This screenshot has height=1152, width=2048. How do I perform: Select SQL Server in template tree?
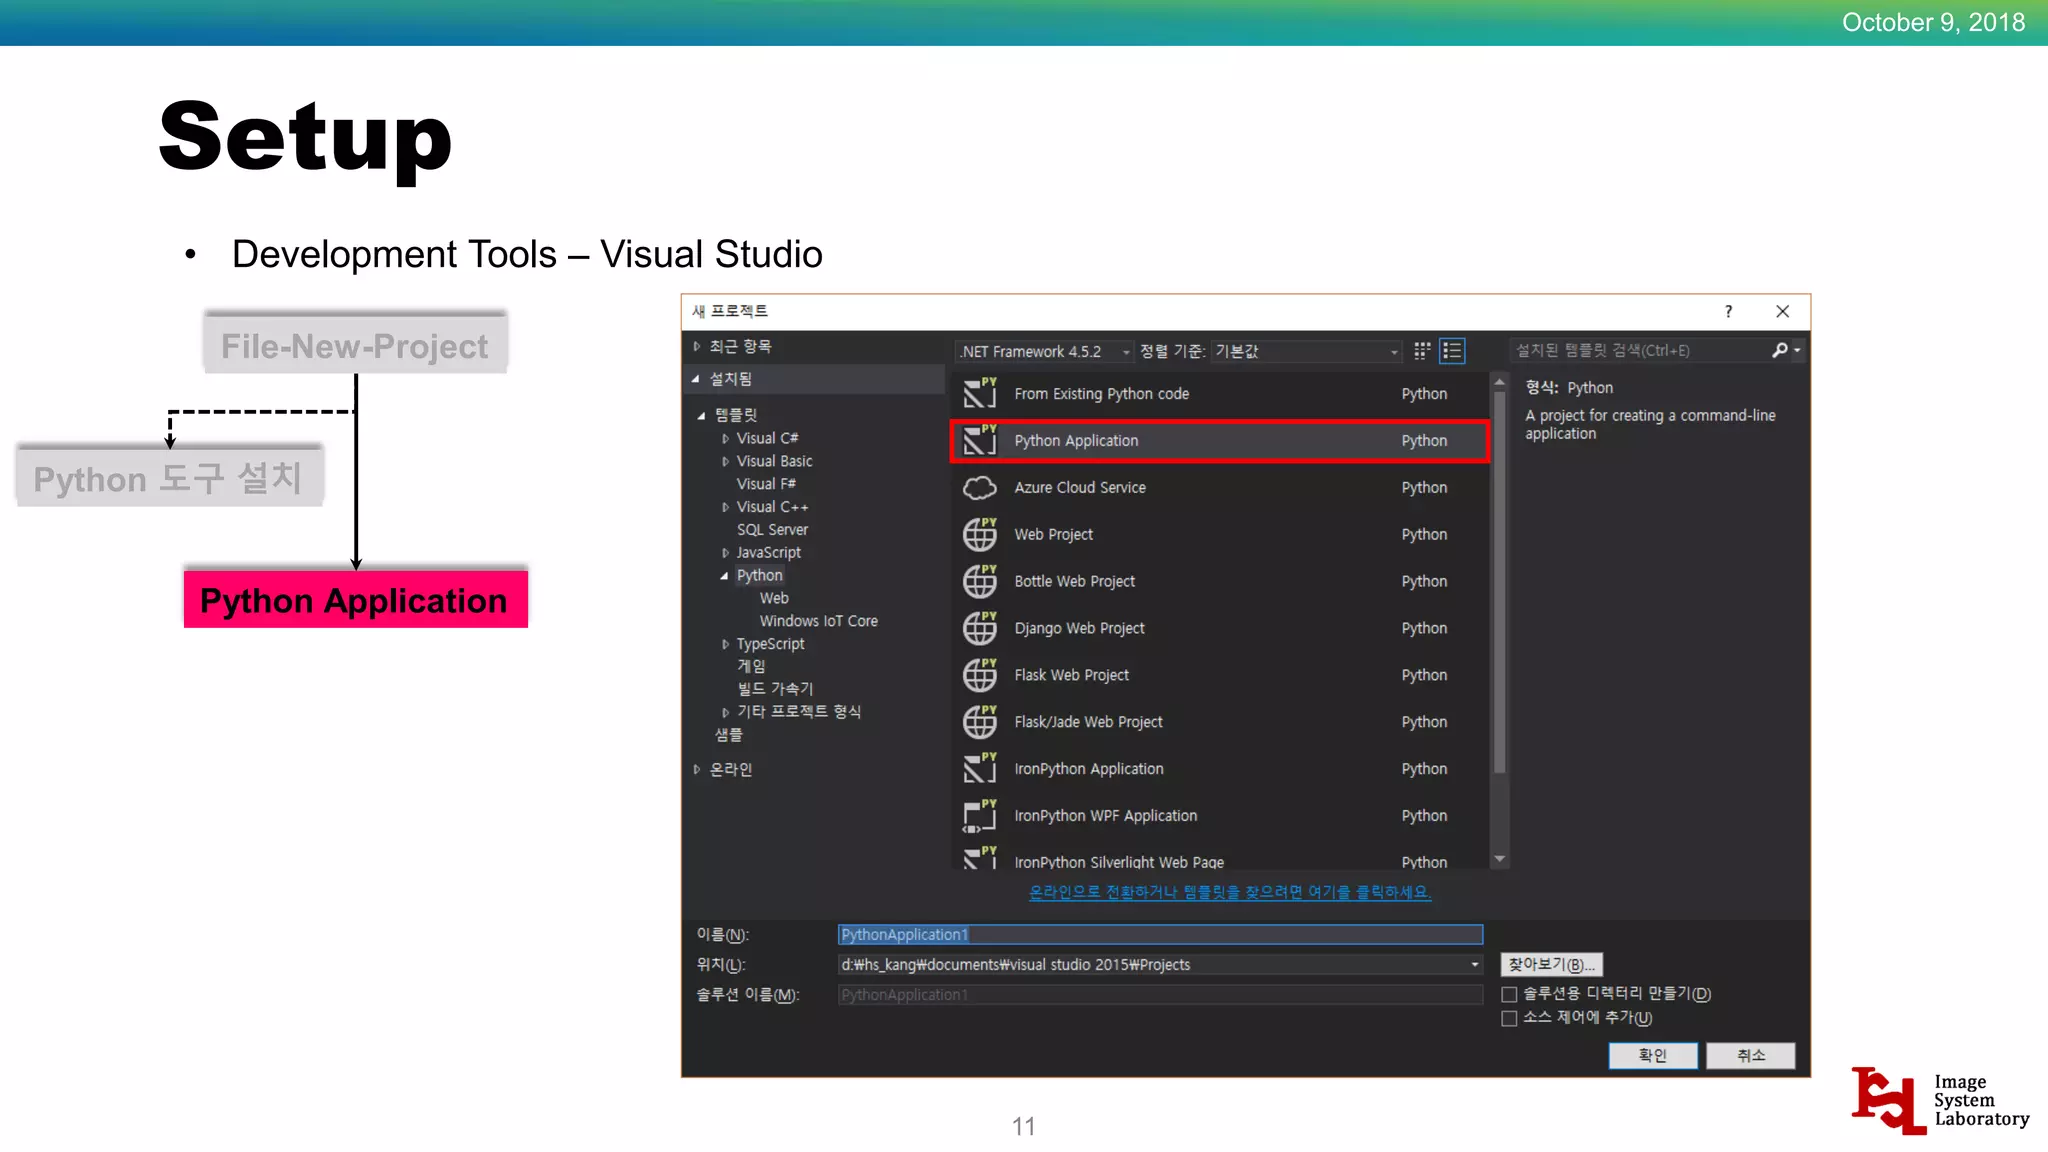(x=772, y=530)
